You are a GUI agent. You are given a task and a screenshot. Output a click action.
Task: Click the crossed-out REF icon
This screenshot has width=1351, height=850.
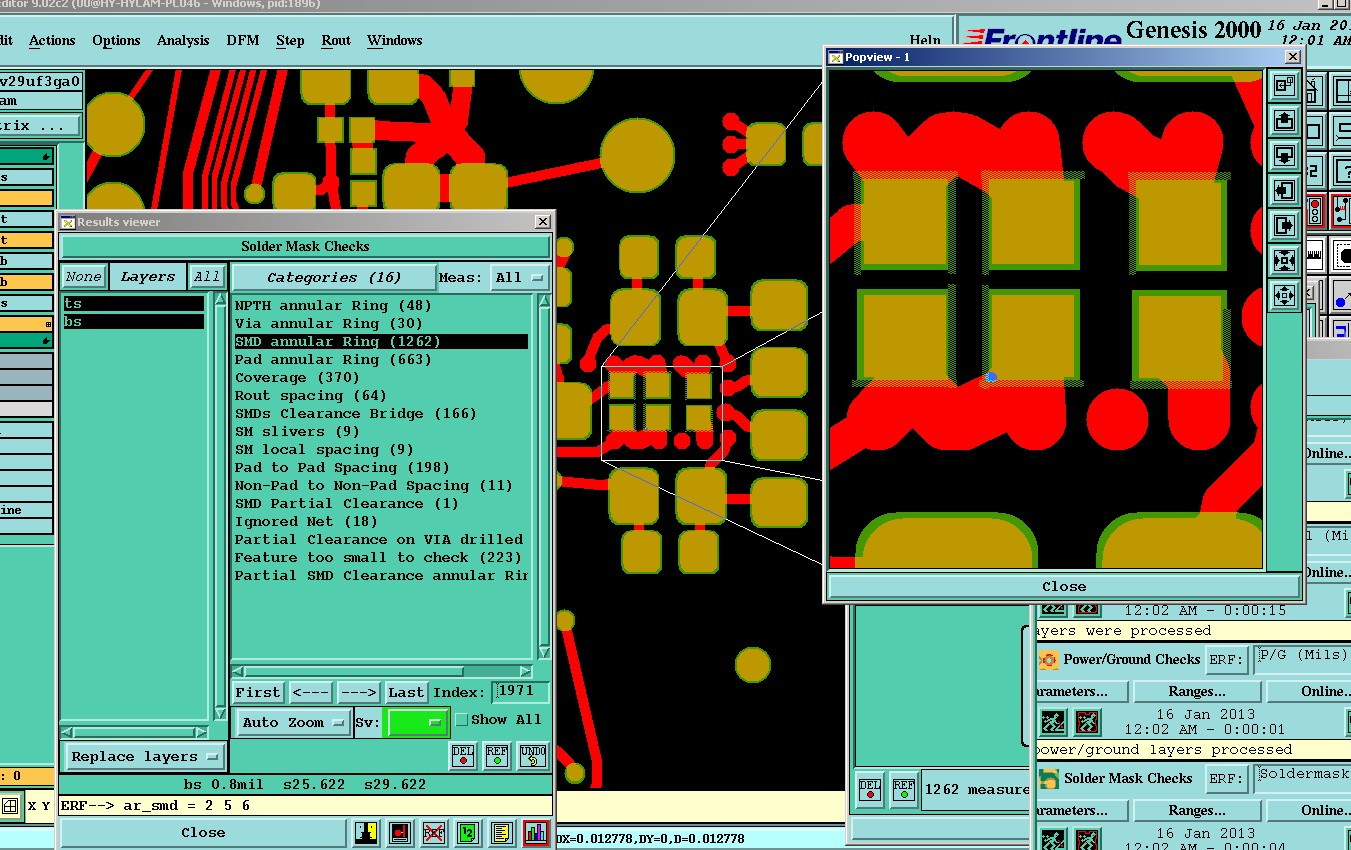point(434,832)
